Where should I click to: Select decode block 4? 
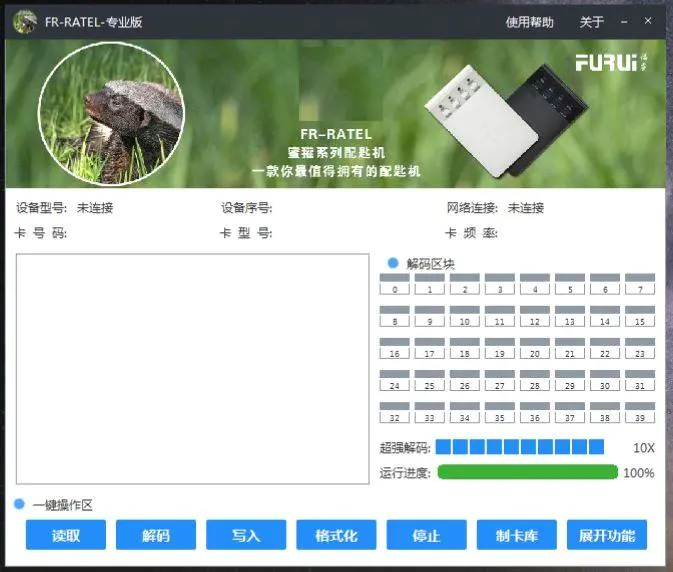tap(535, 284)
